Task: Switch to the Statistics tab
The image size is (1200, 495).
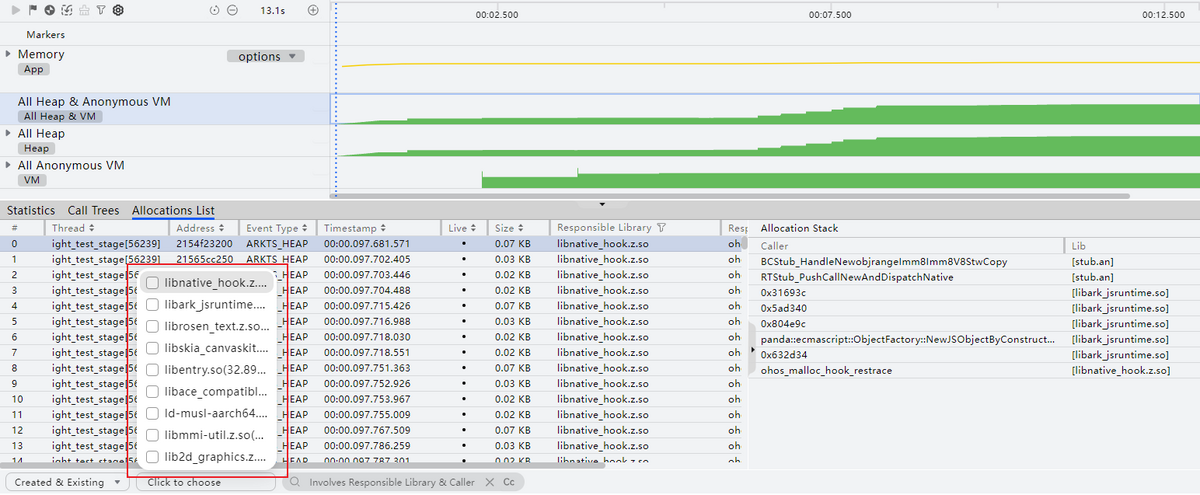Action: coord(31,211)
